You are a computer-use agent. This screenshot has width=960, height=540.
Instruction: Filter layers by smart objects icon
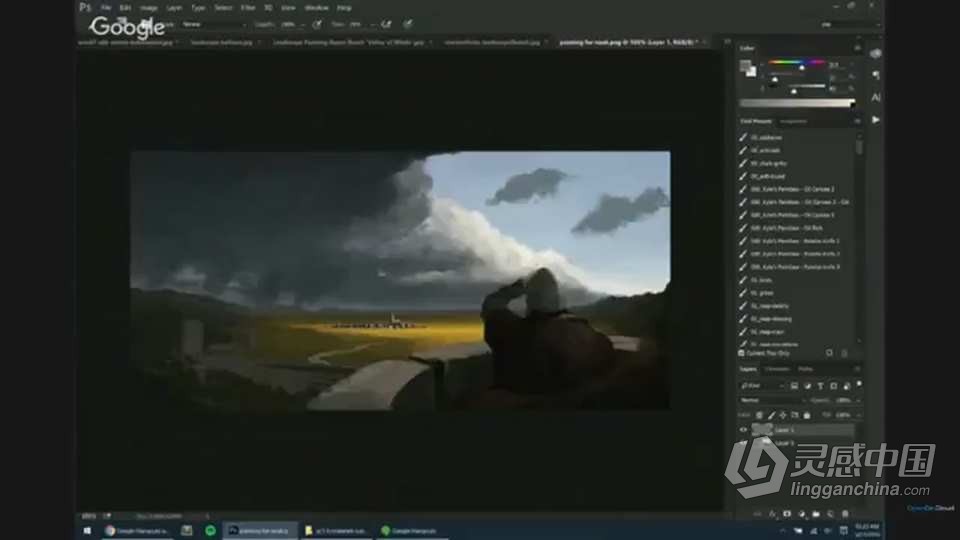coord(847,386)
